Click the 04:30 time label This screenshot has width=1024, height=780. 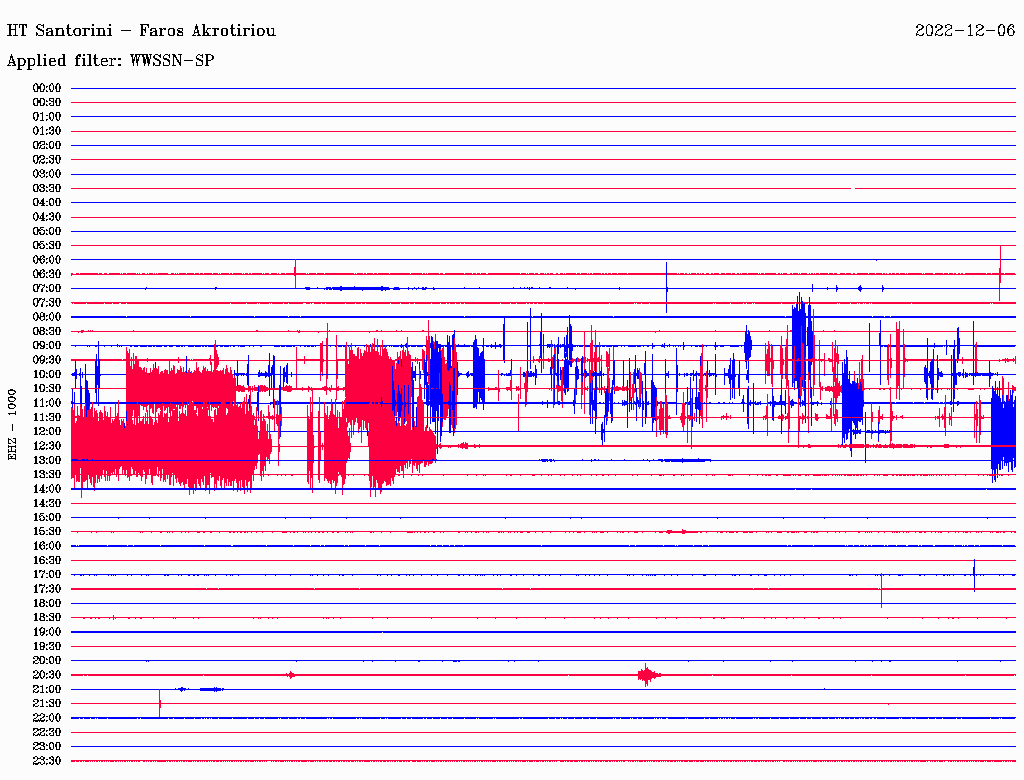coord(46,218)
